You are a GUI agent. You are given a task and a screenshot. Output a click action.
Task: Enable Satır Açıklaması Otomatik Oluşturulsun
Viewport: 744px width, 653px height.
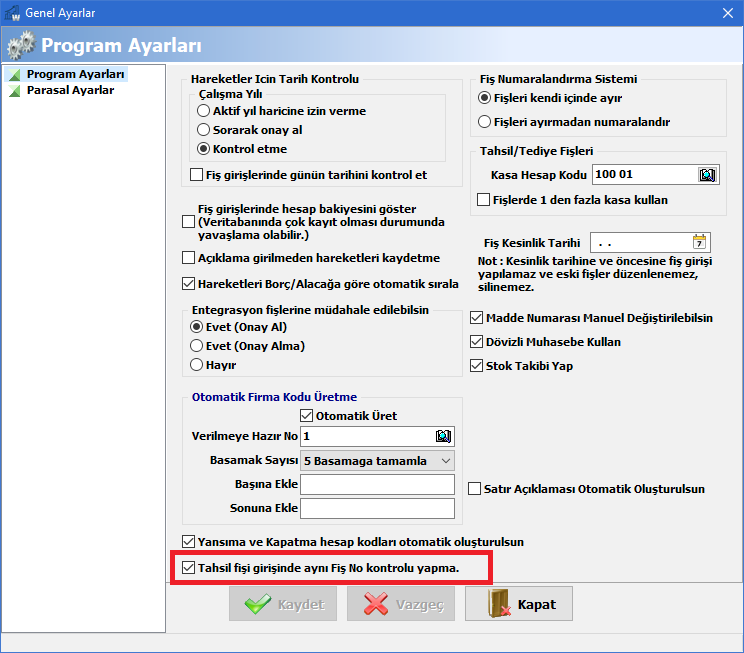(x=474, y=489)
